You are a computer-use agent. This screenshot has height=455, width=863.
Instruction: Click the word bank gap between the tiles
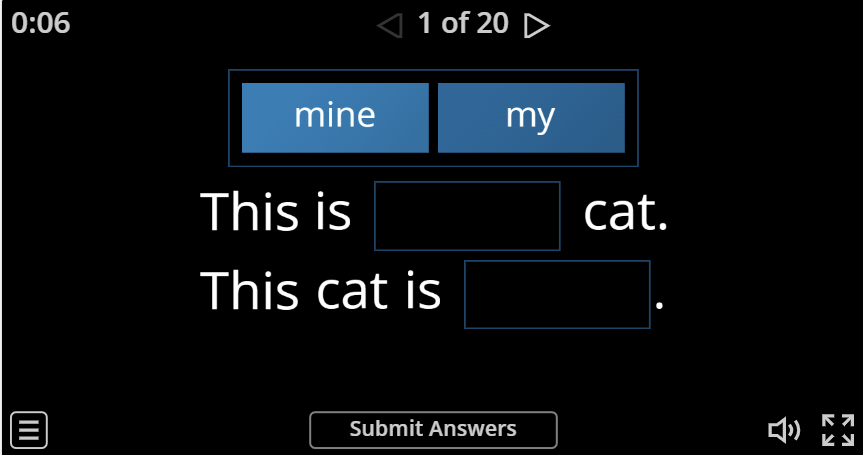433,118
